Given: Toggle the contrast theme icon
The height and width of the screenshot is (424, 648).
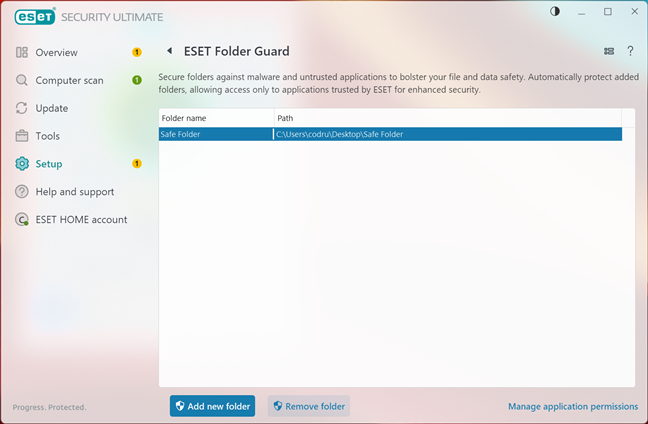Looking at the screenshot, I should pyautogui.click(x=555, y=12).
